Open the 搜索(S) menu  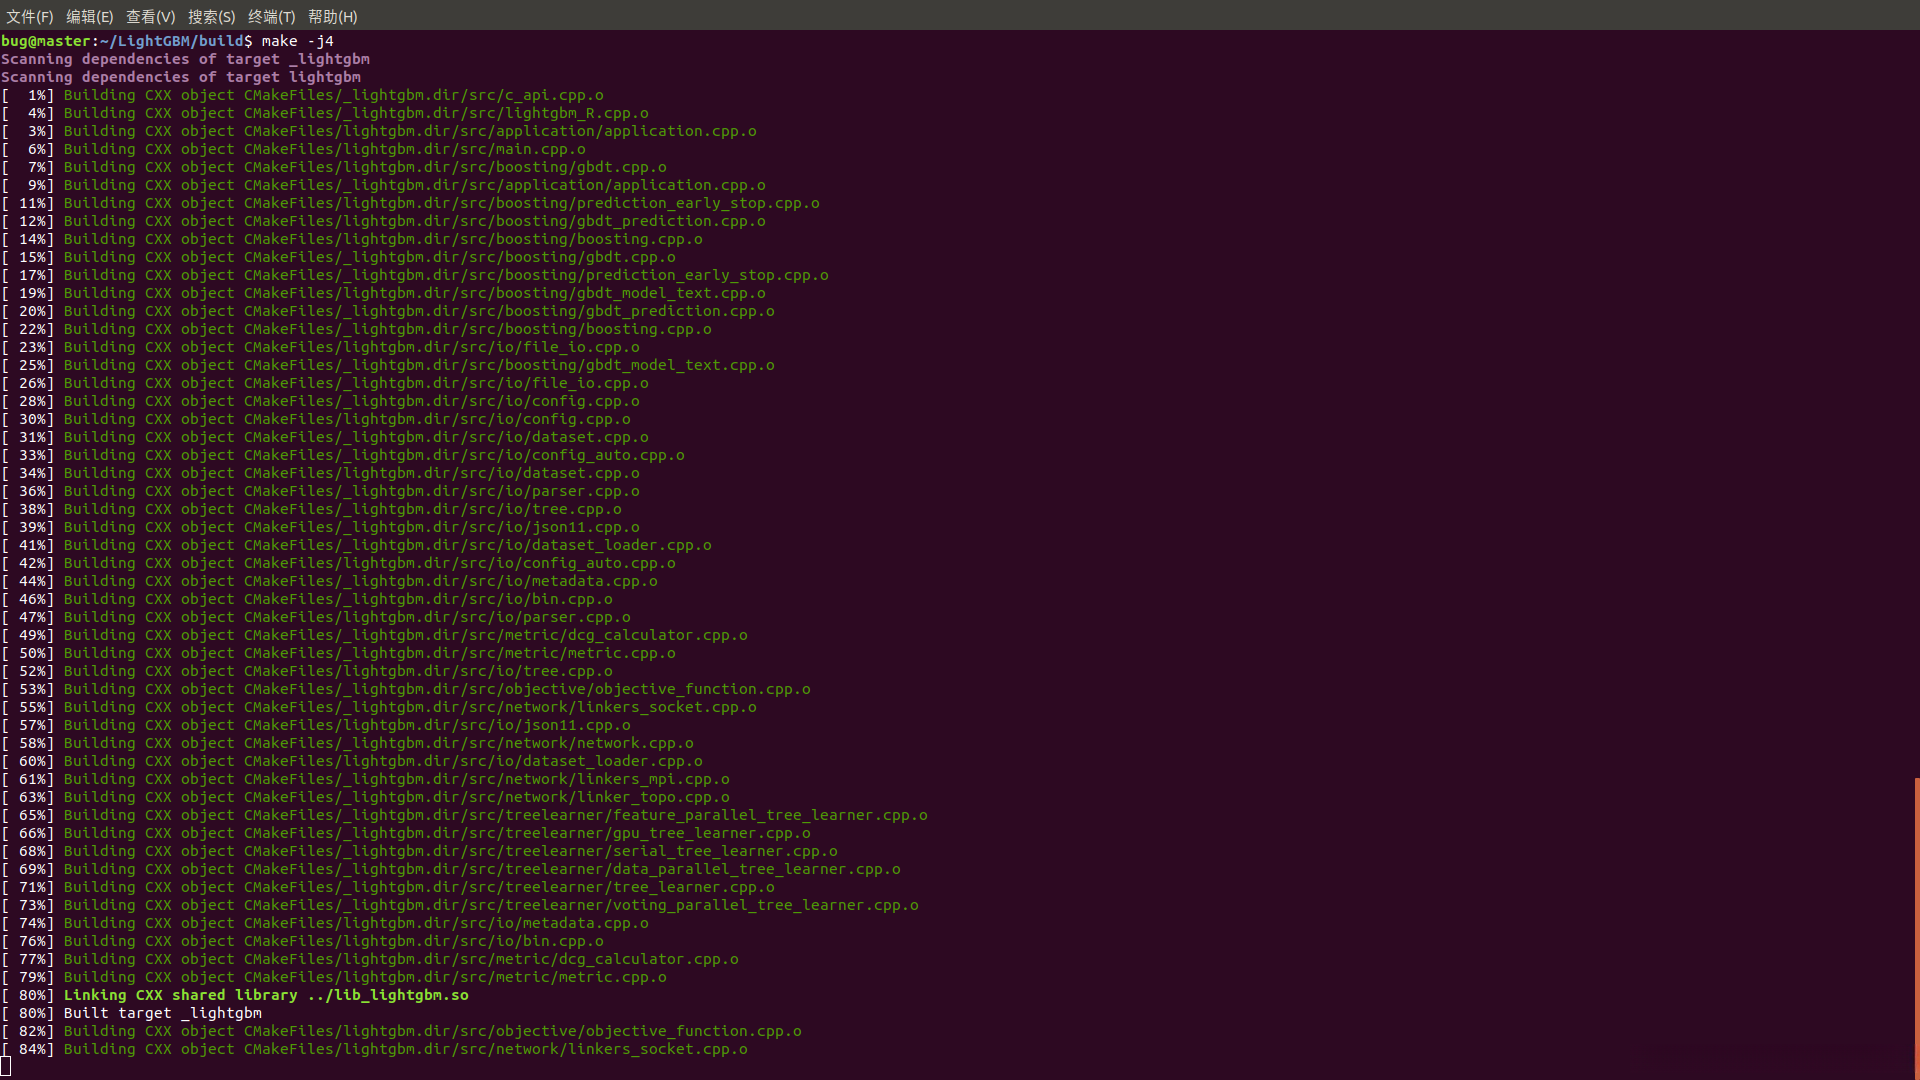click(x=211, y=16)
